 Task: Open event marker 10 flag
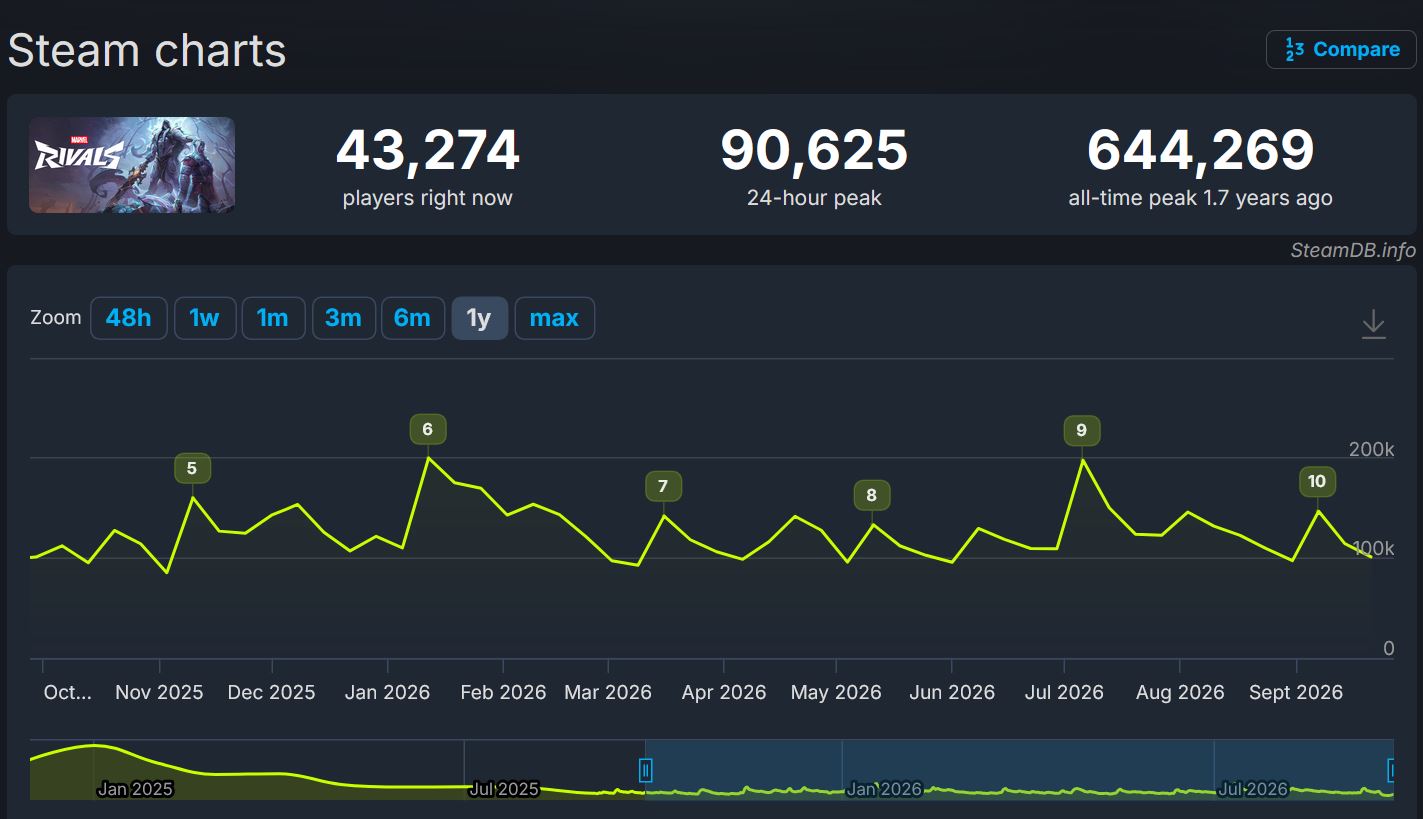click(x=1317, y=481)
